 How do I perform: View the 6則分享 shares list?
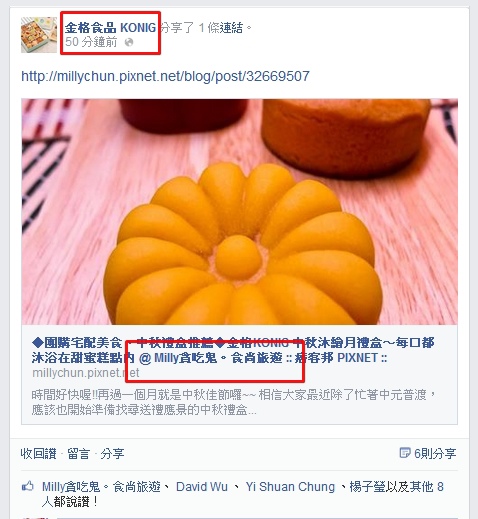coord(435,453)
